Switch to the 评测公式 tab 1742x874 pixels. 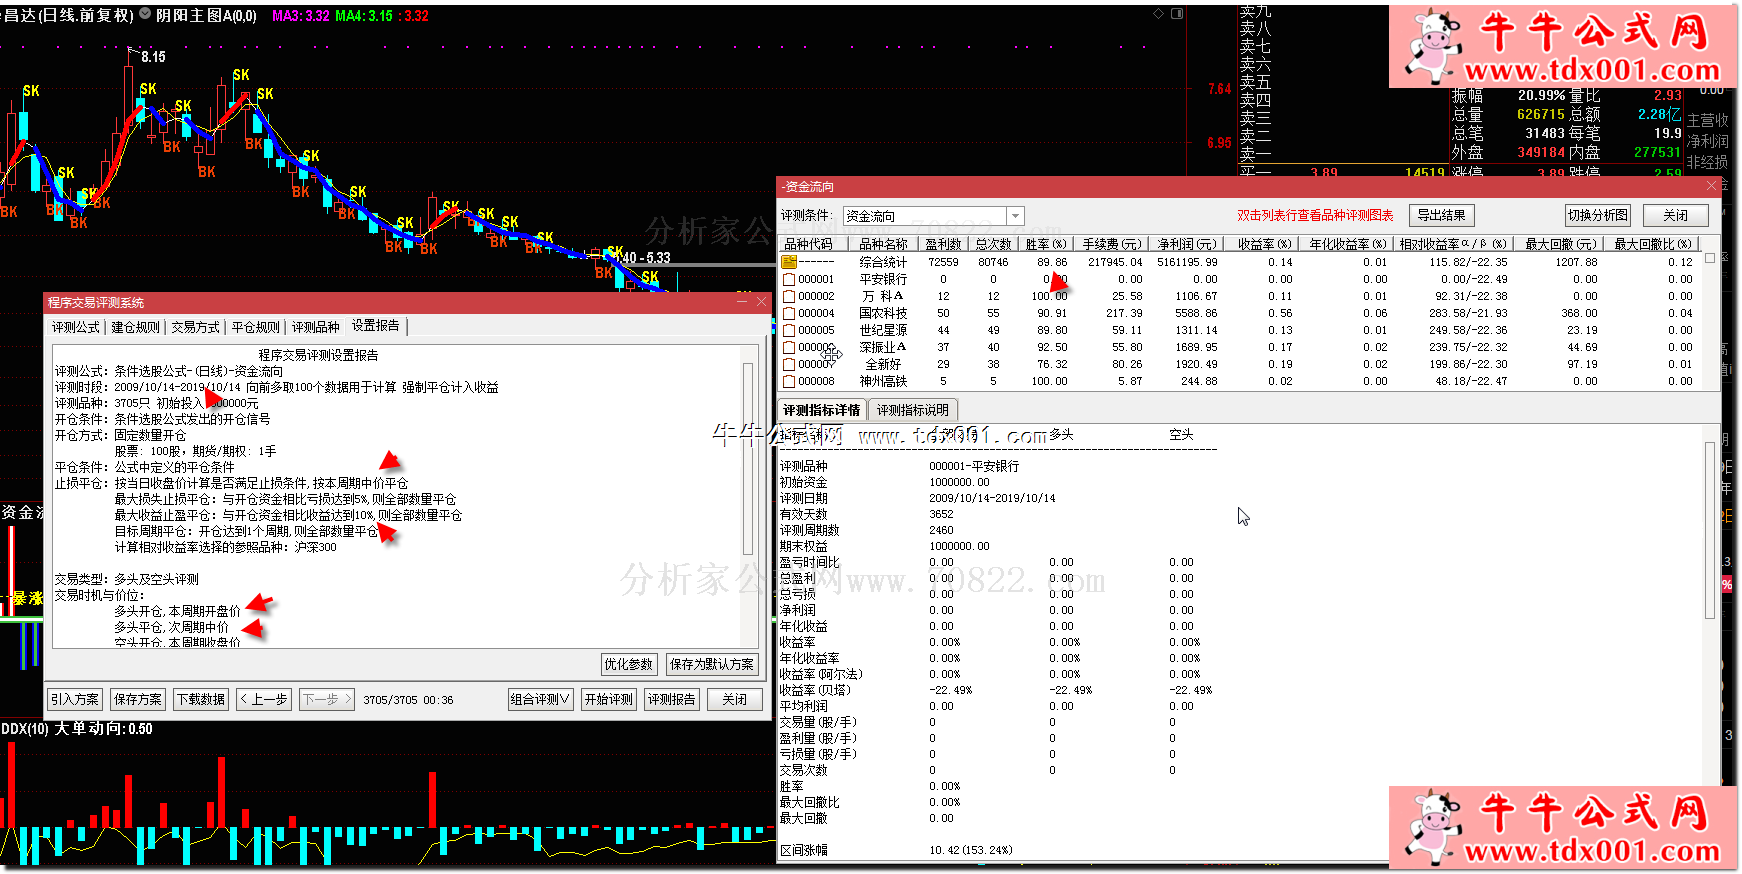76,327
